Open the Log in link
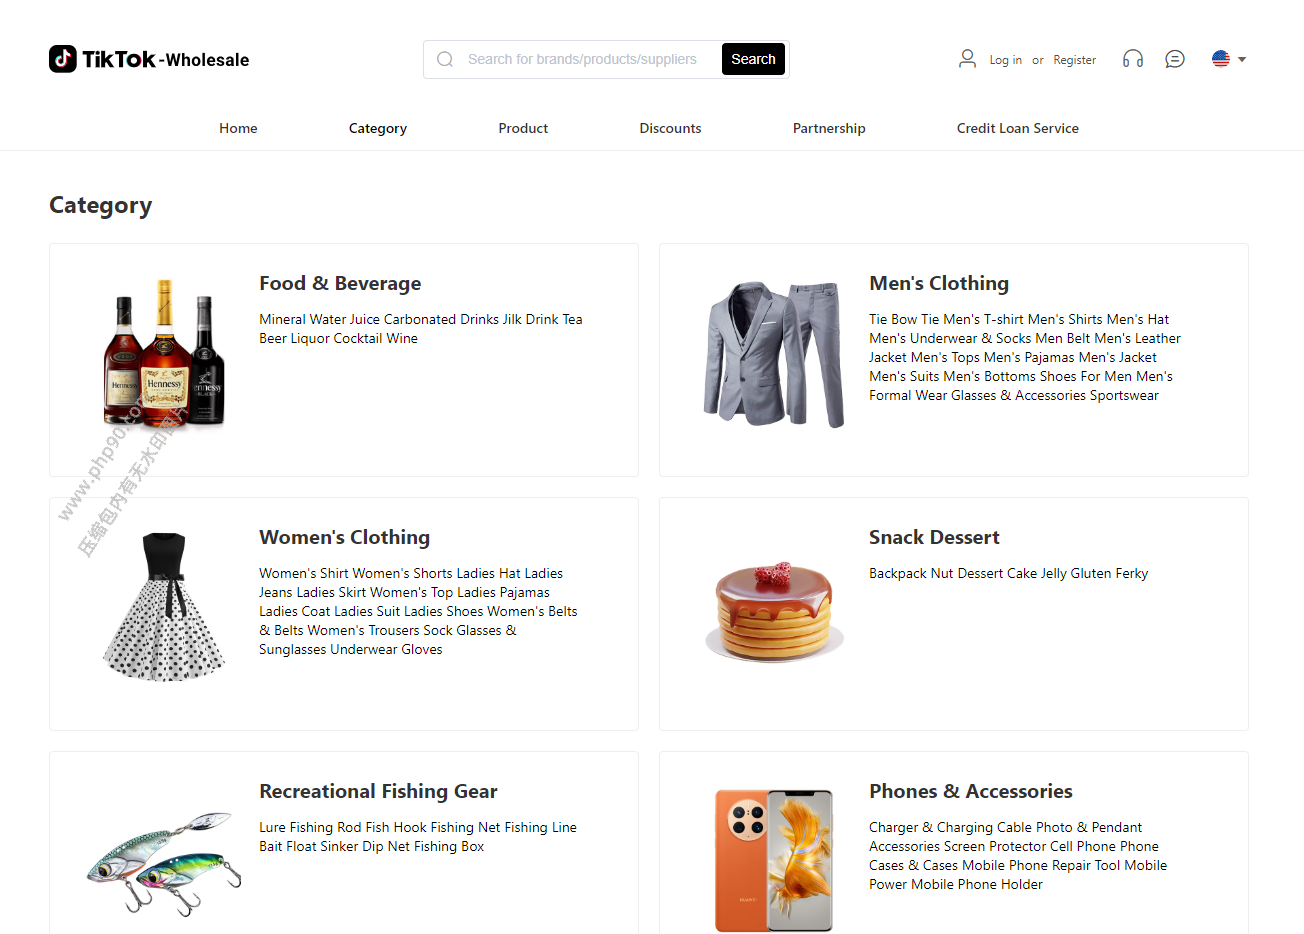Viewport: 1304px width, 934px height. [1005, 60]
